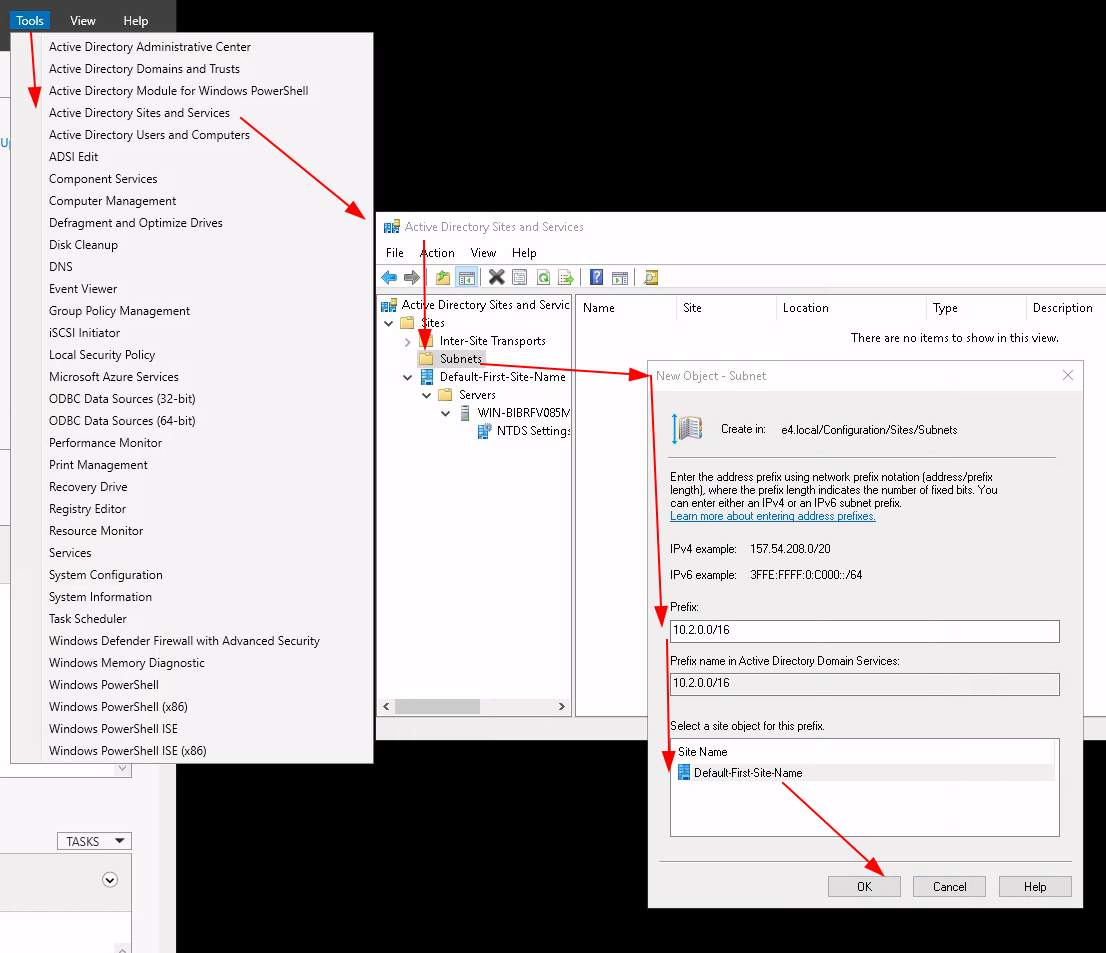This screenshot has width=1106, height=953.
Task: Click OK in the New Object - Subnet dialog
Action: (x=864, y=887)
